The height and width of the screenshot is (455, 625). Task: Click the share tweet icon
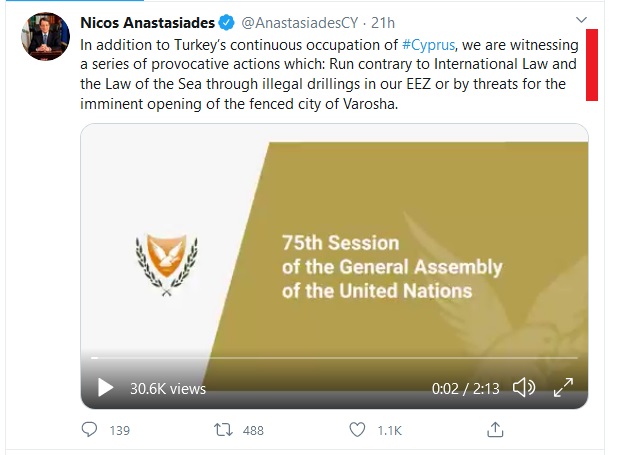click(x=493, y=430)
